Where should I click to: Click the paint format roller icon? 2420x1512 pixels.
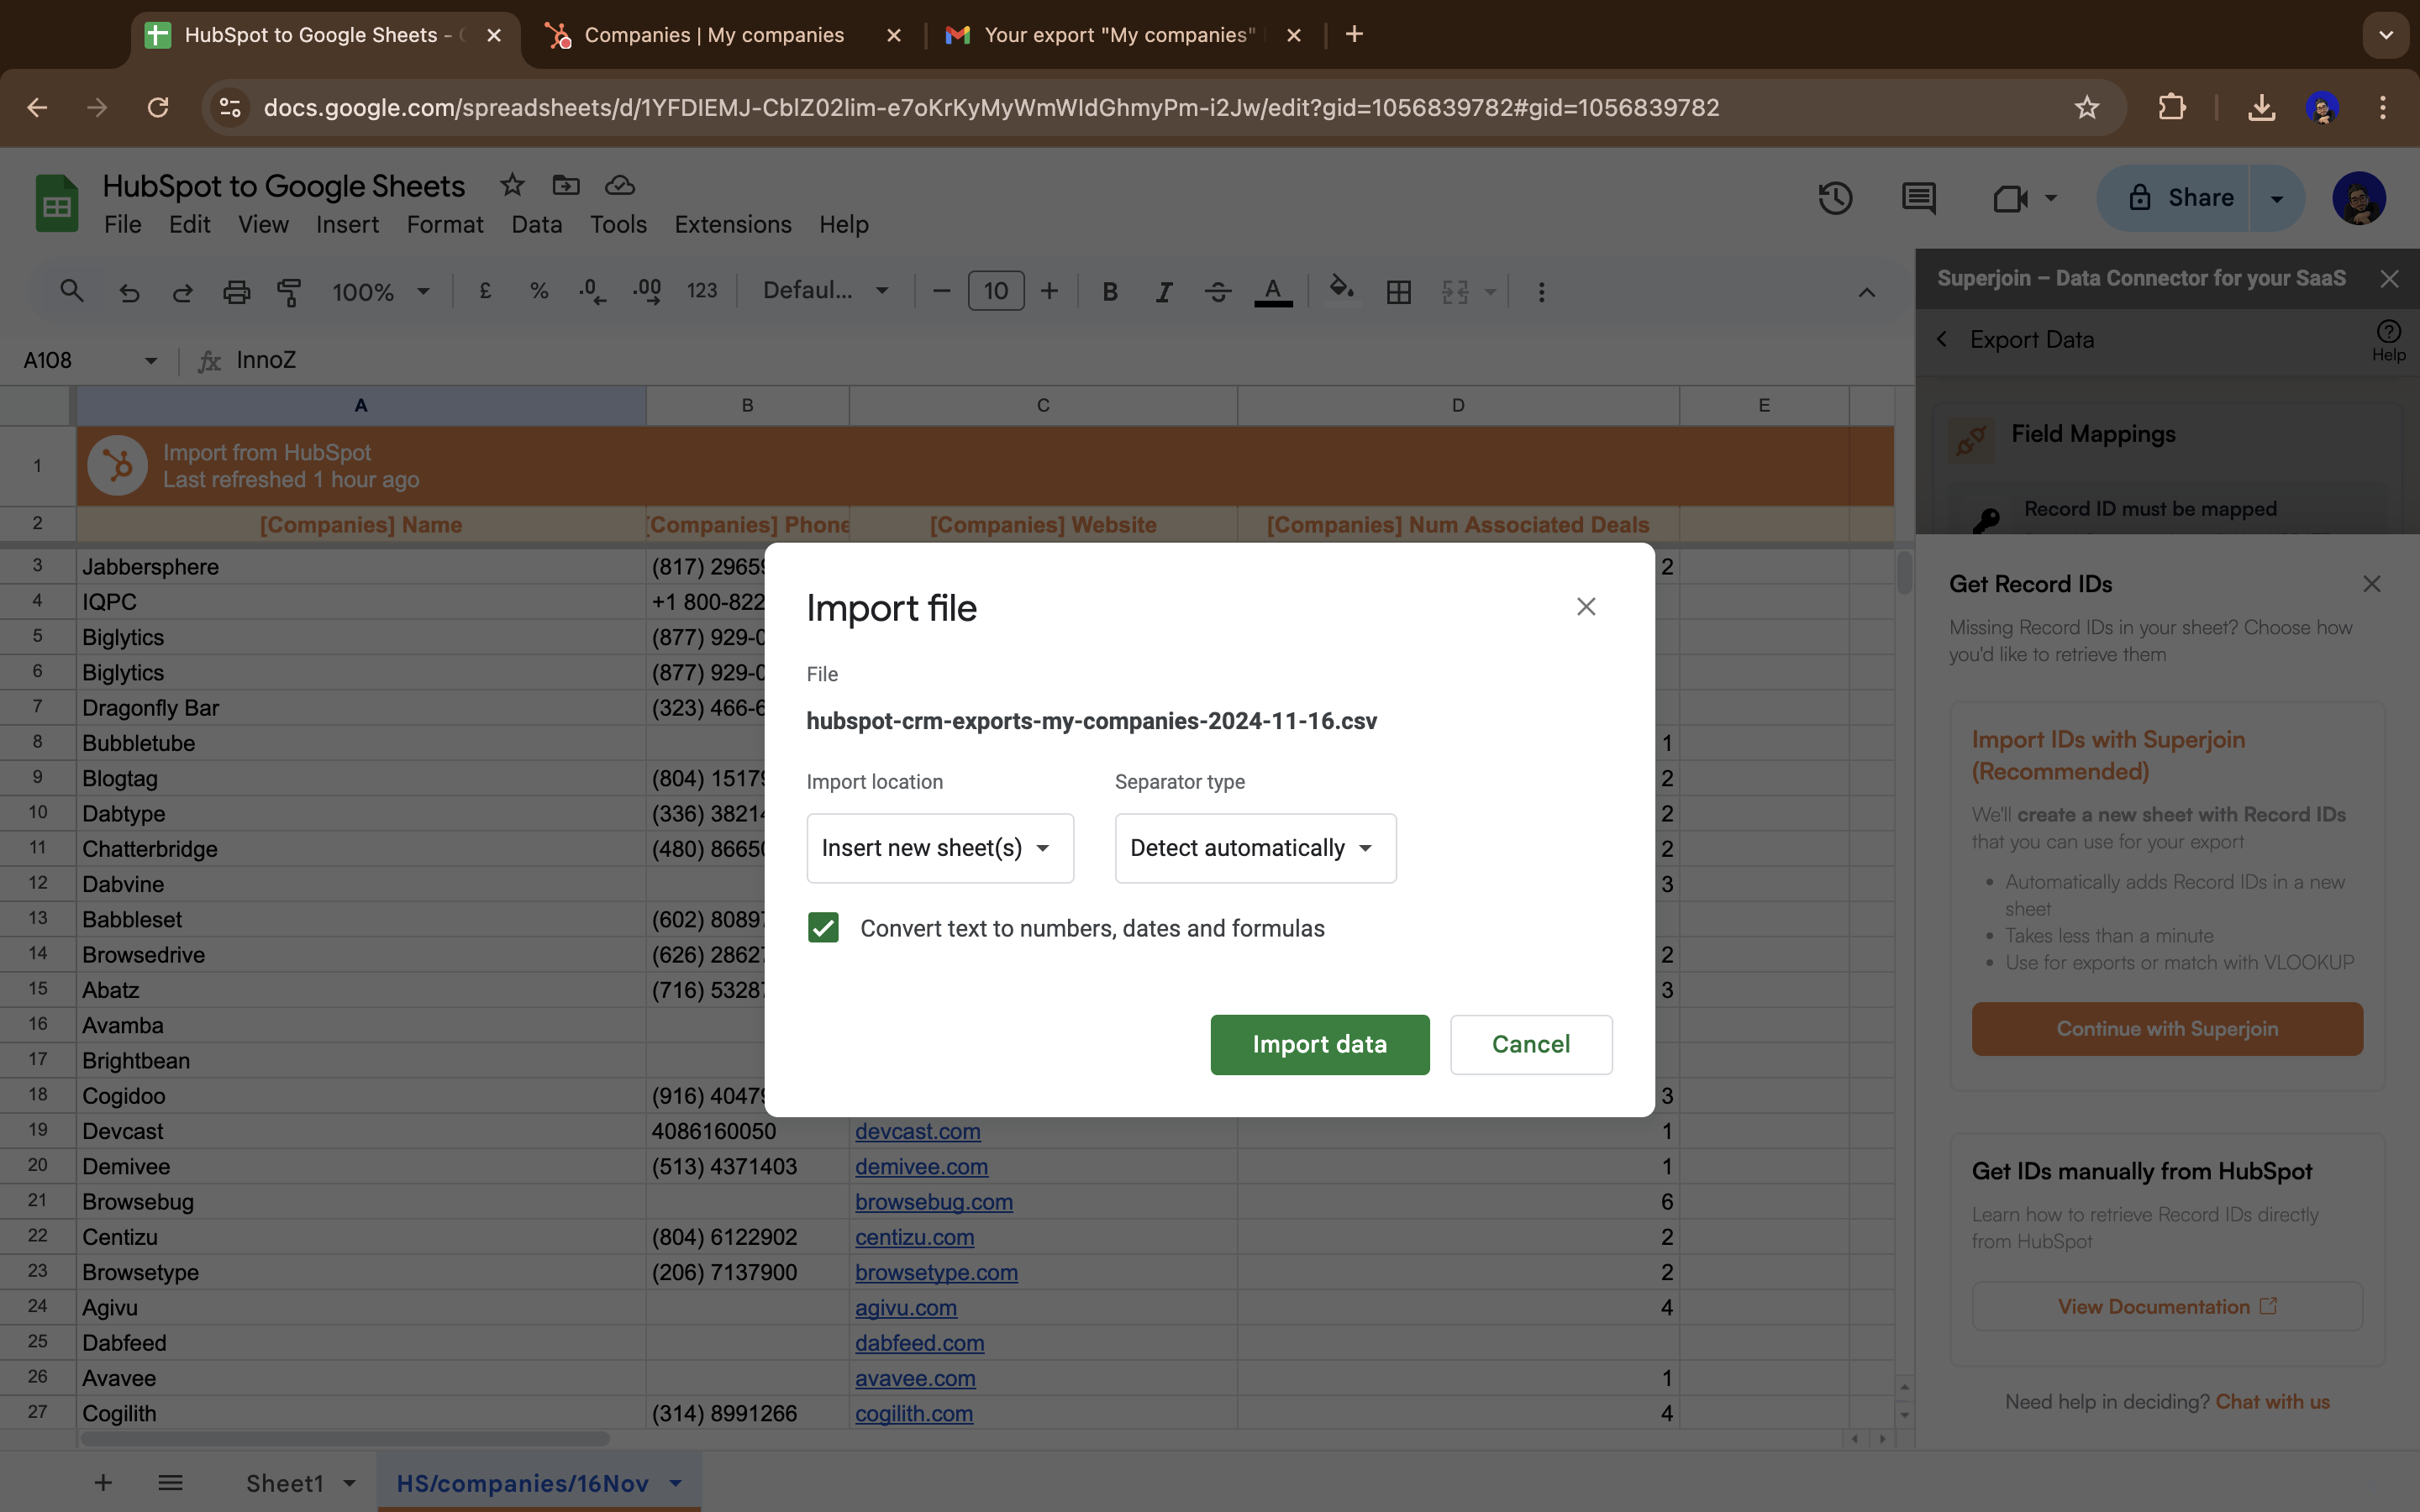coord(289,292)
